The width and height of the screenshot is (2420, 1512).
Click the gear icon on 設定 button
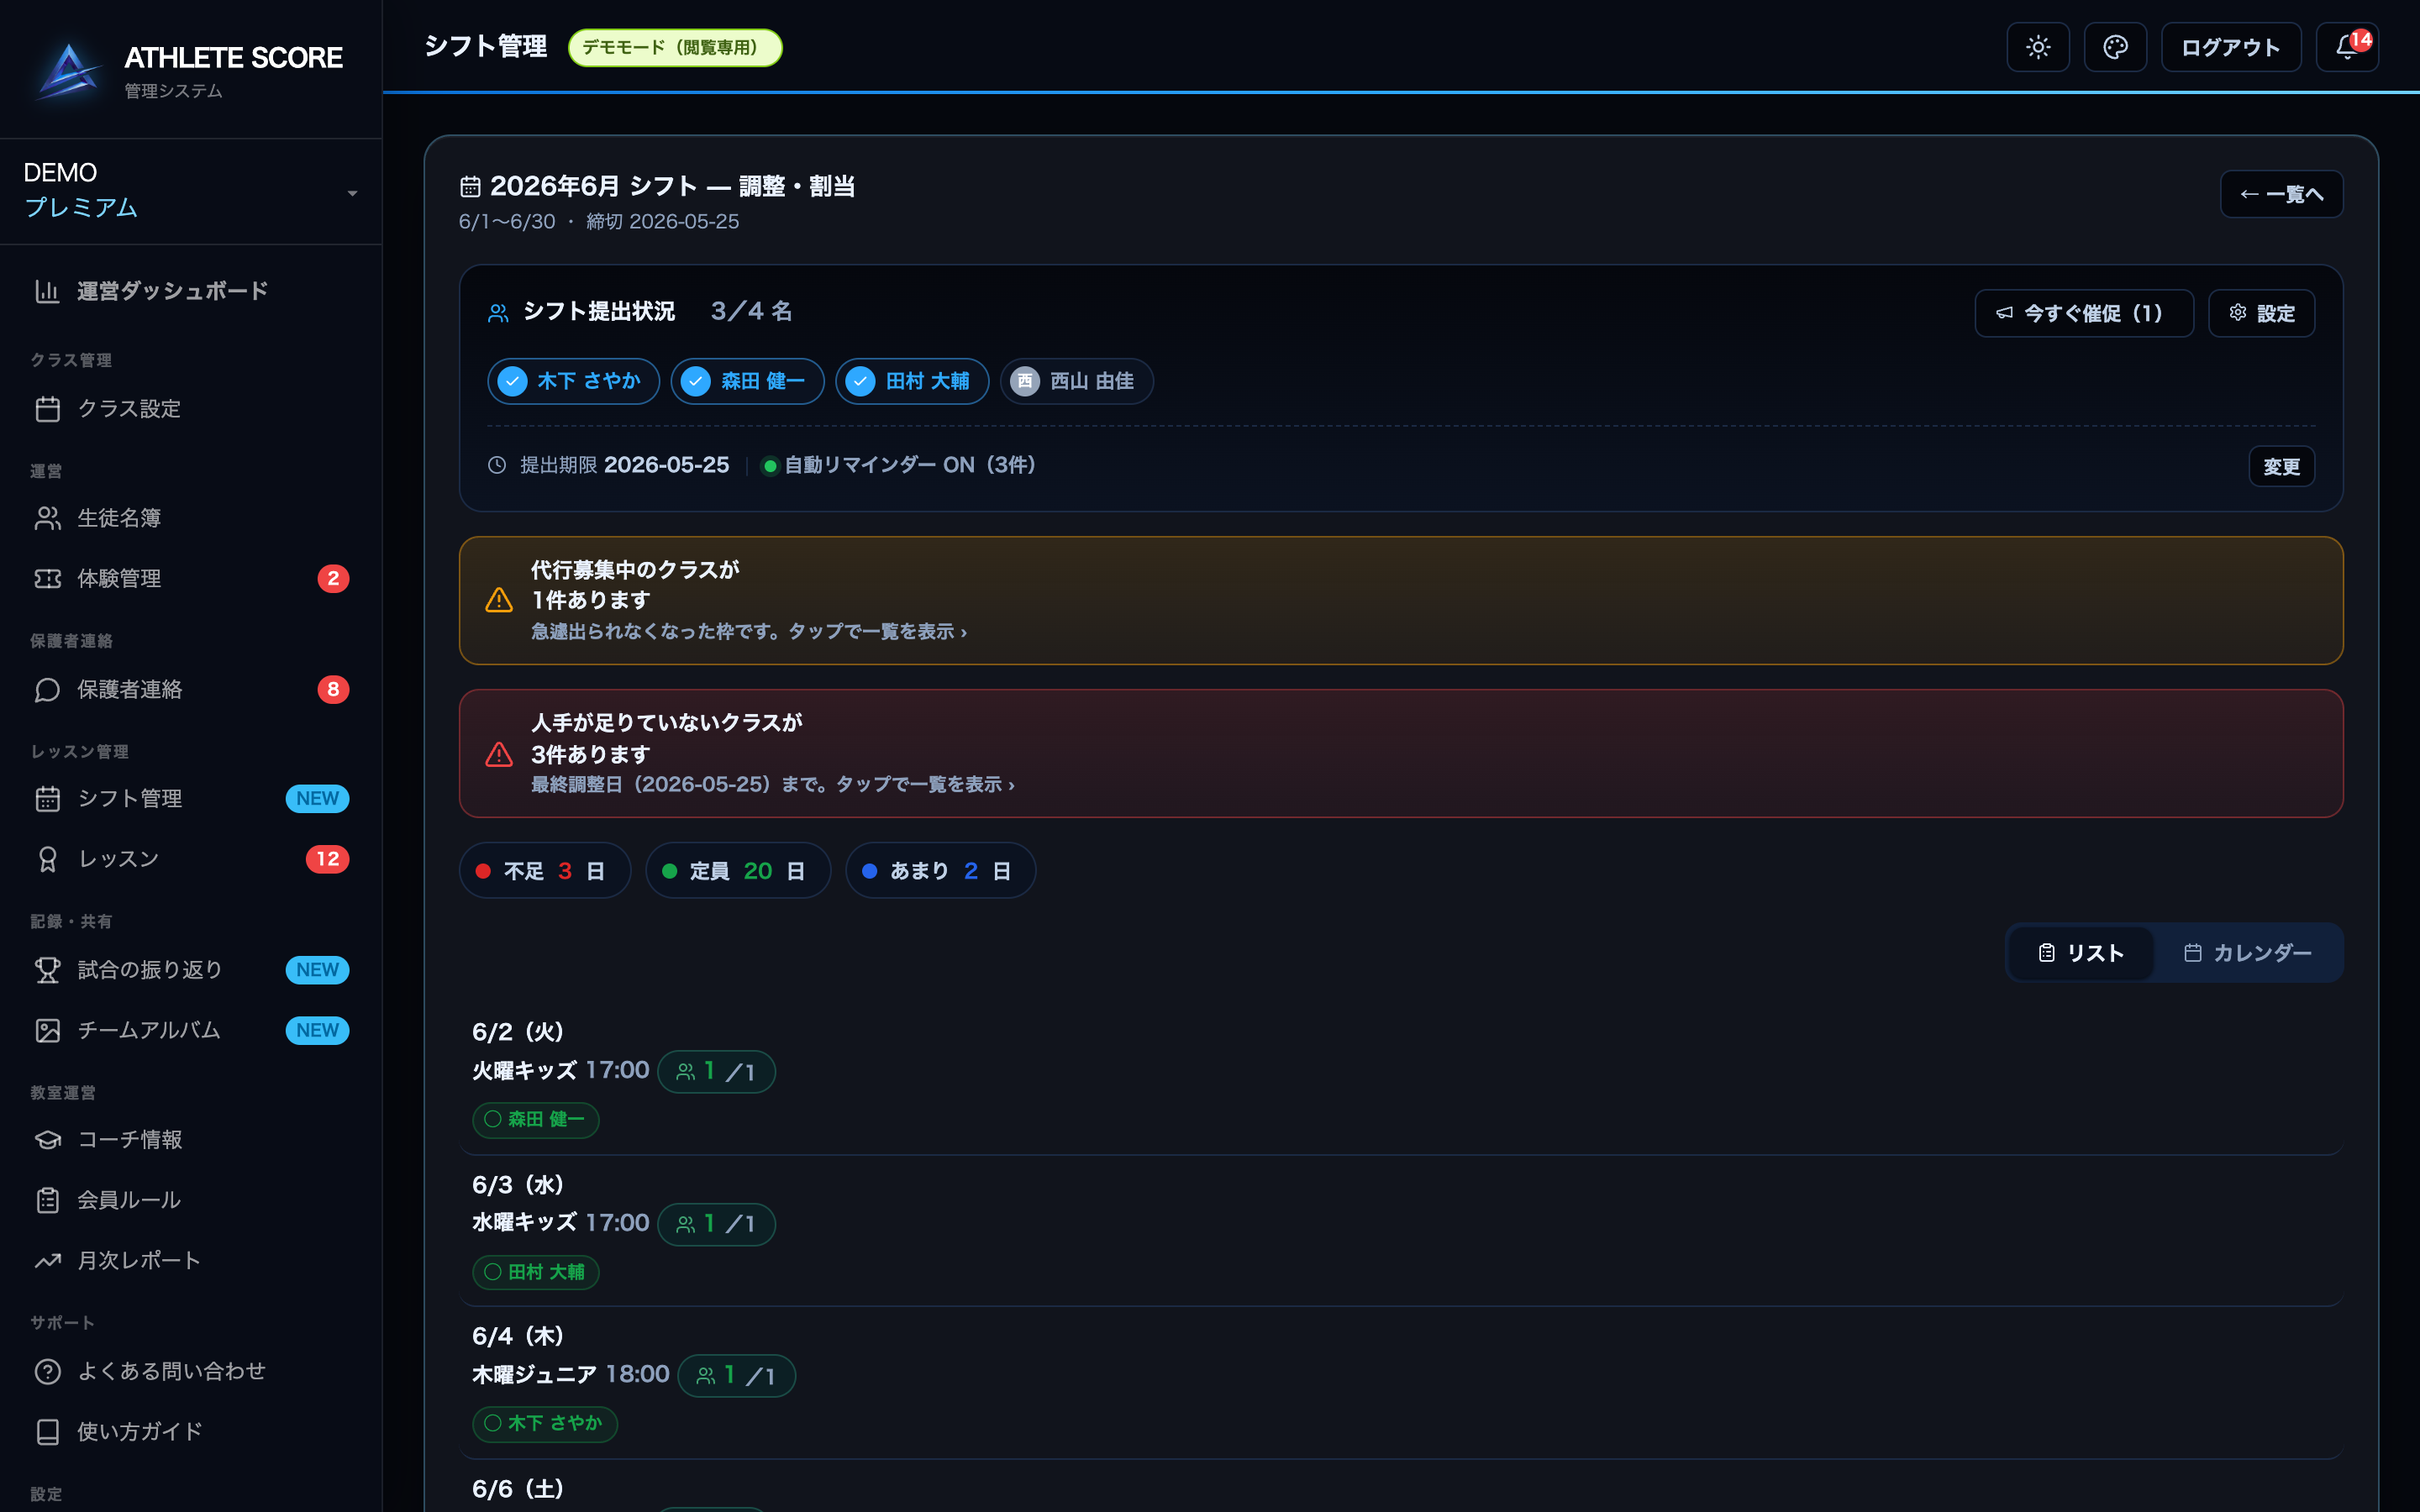pyautogui.click(x=2238, y=313)
